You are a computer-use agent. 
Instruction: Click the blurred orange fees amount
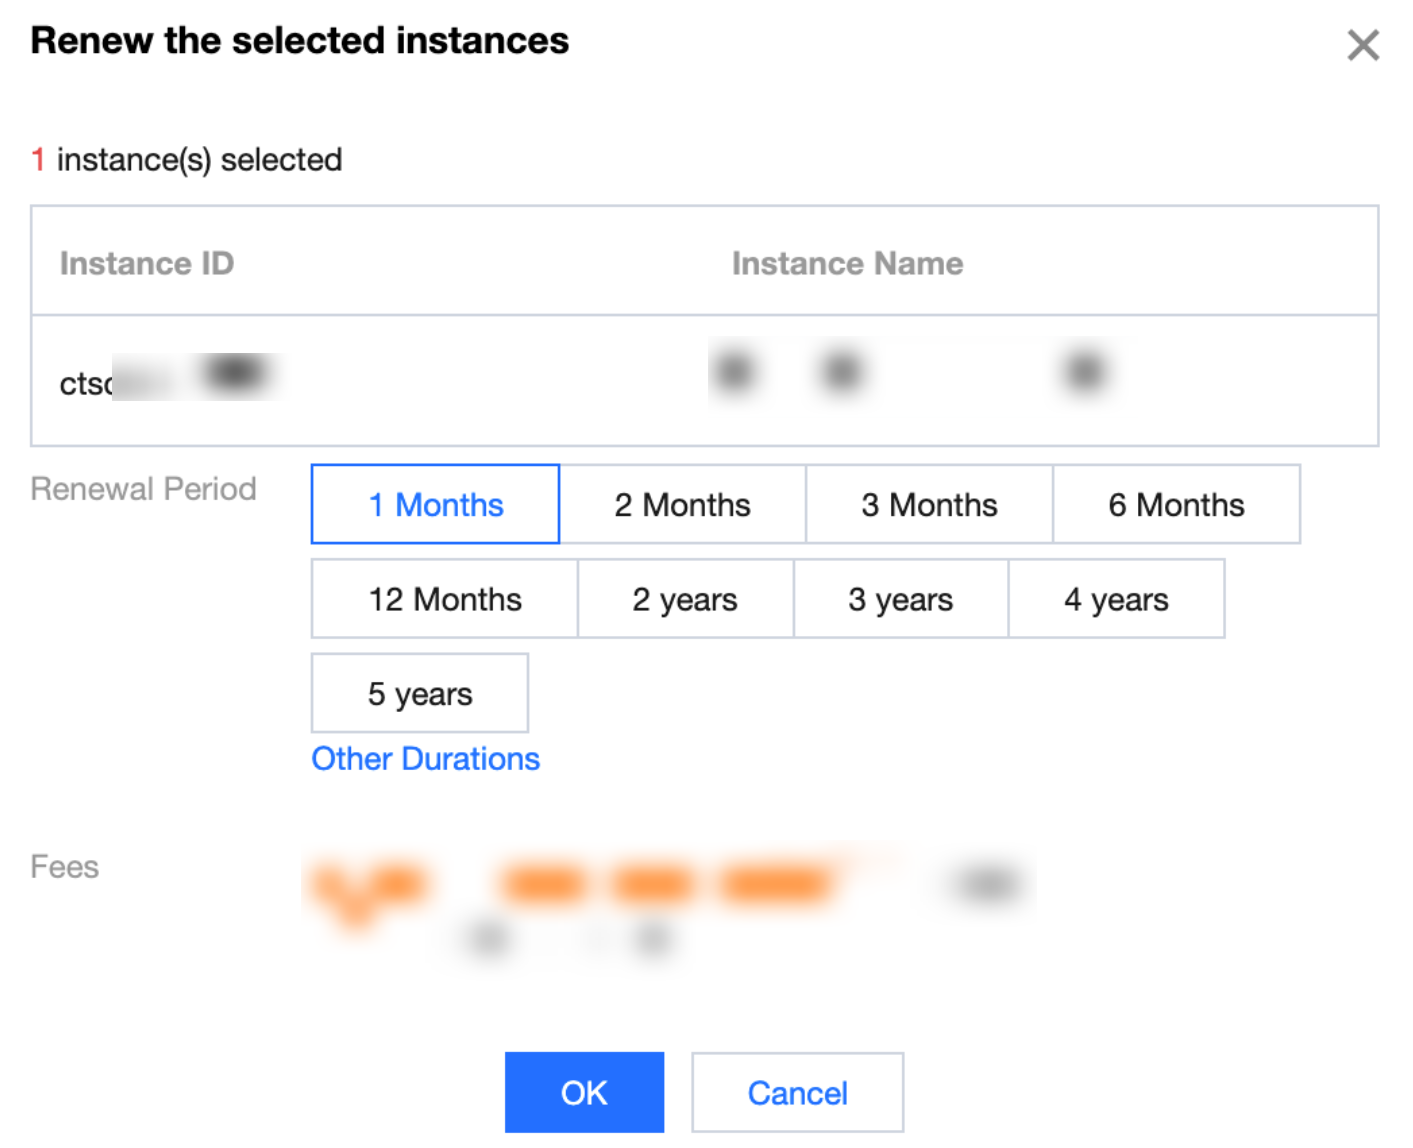pos(570,885)
